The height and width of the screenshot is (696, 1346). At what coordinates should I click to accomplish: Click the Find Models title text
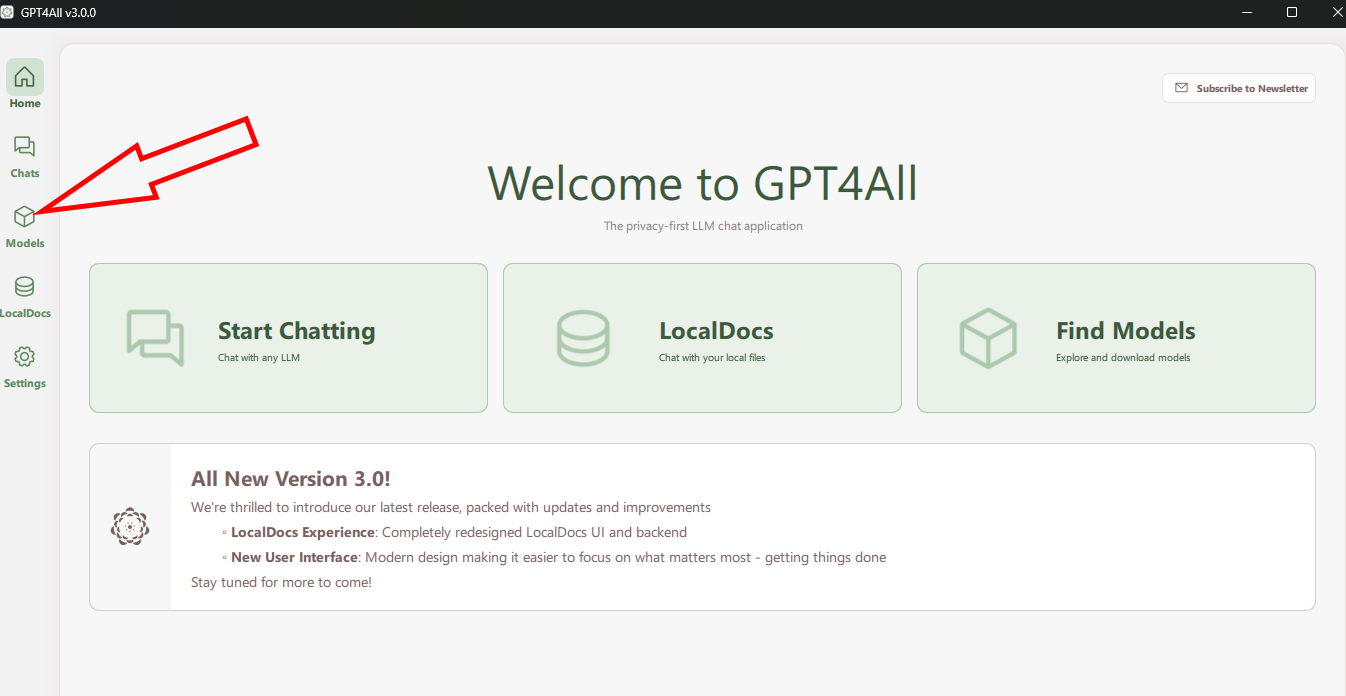coord(1126,331)
